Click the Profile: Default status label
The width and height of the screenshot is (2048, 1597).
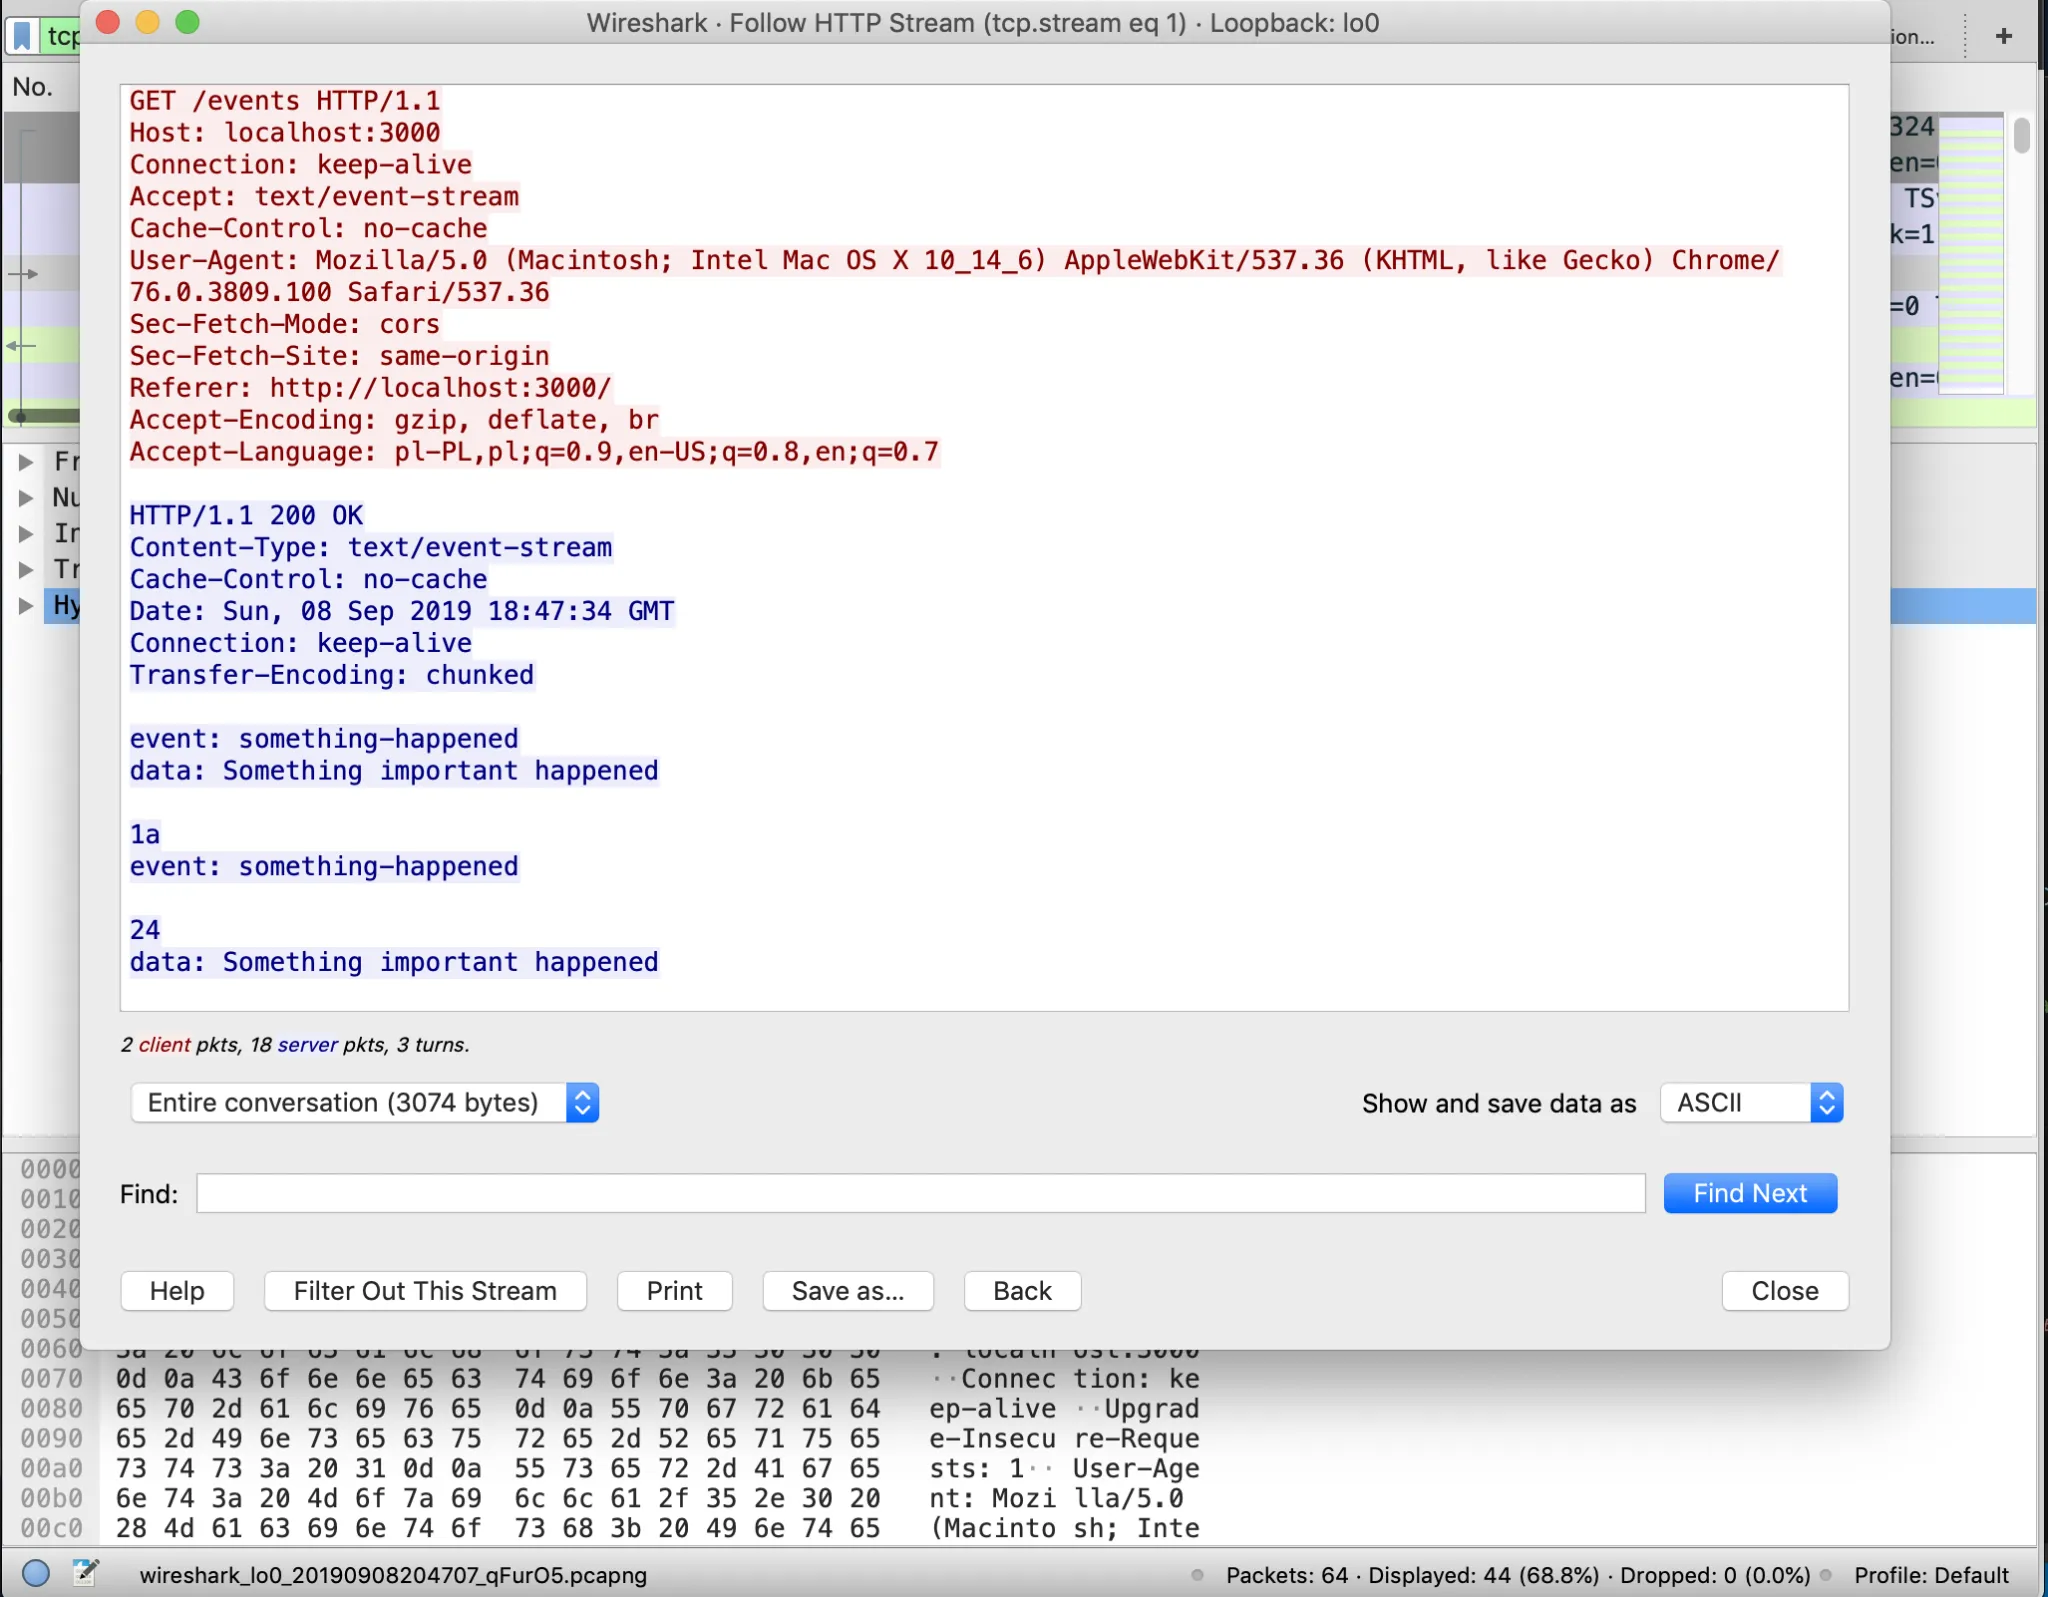(x=1930, y=1575)
